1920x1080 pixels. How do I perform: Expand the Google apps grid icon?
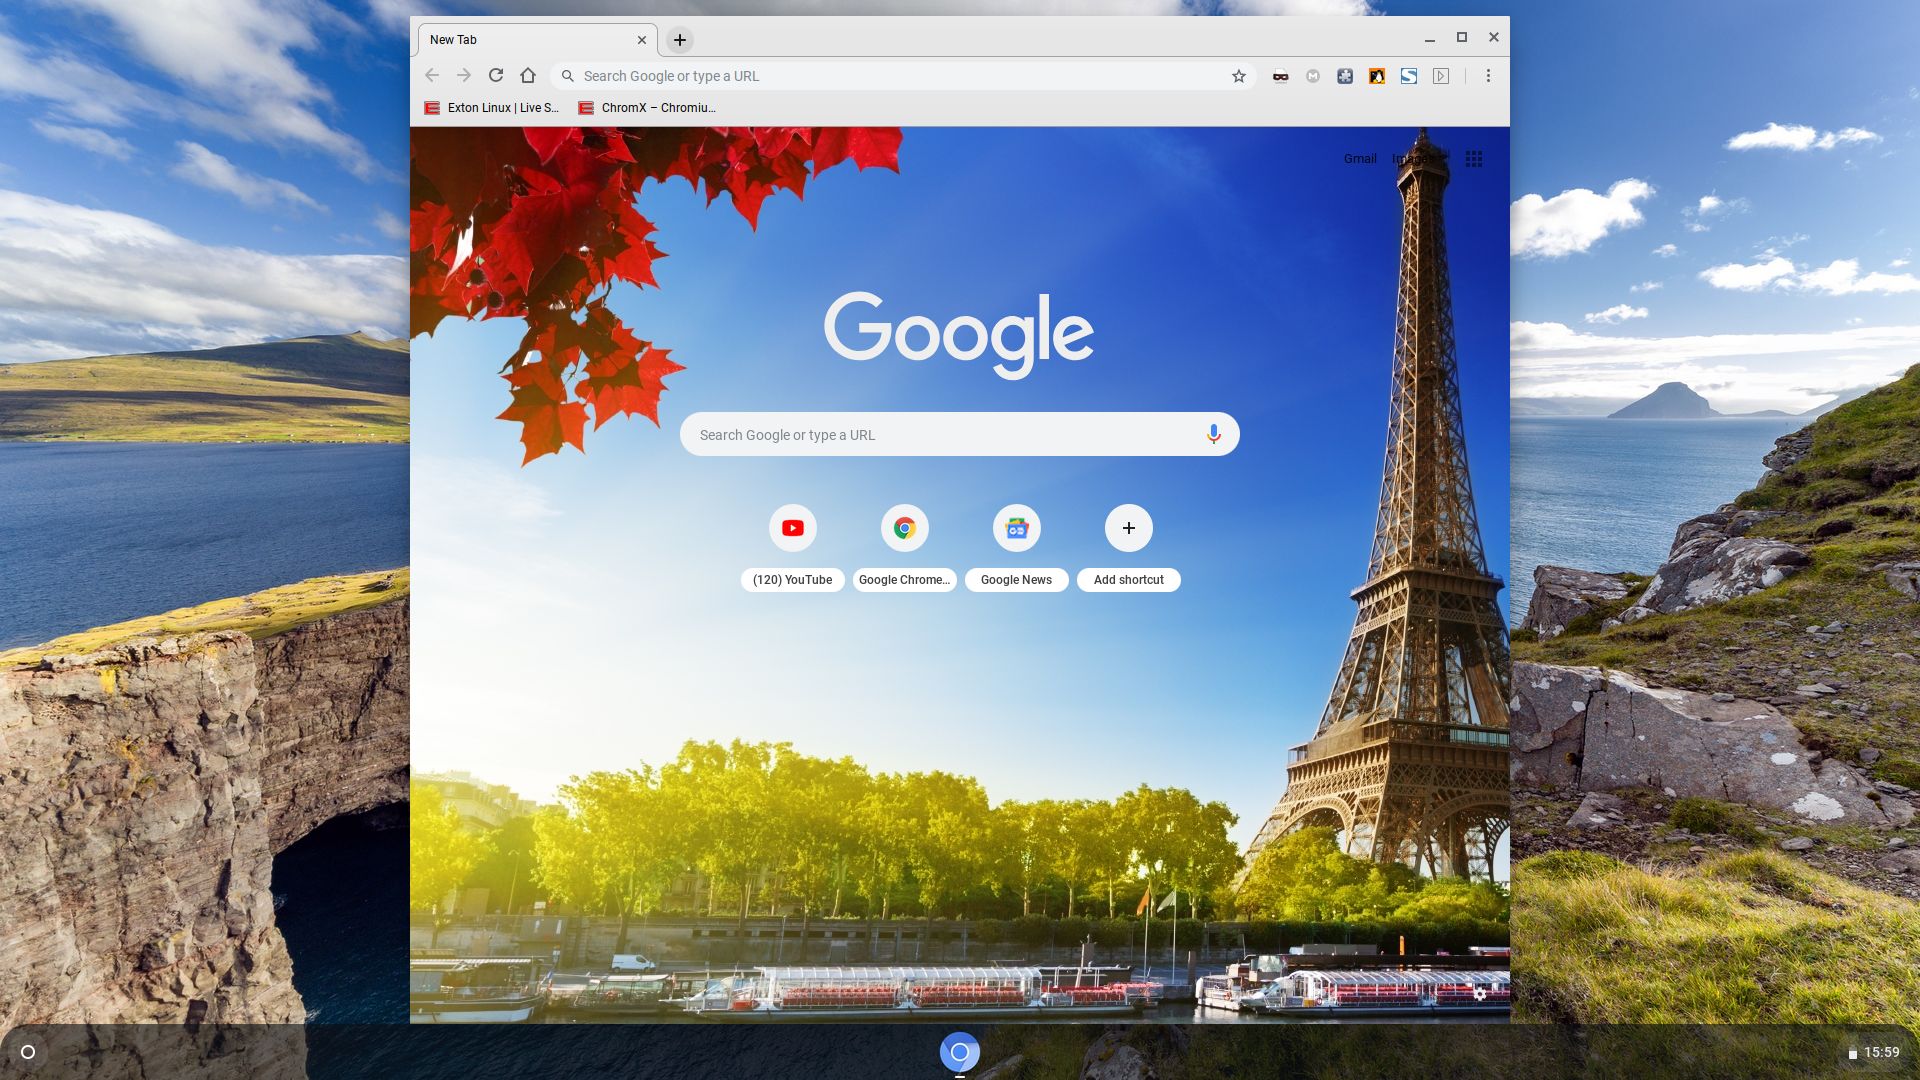point(1474,158)
